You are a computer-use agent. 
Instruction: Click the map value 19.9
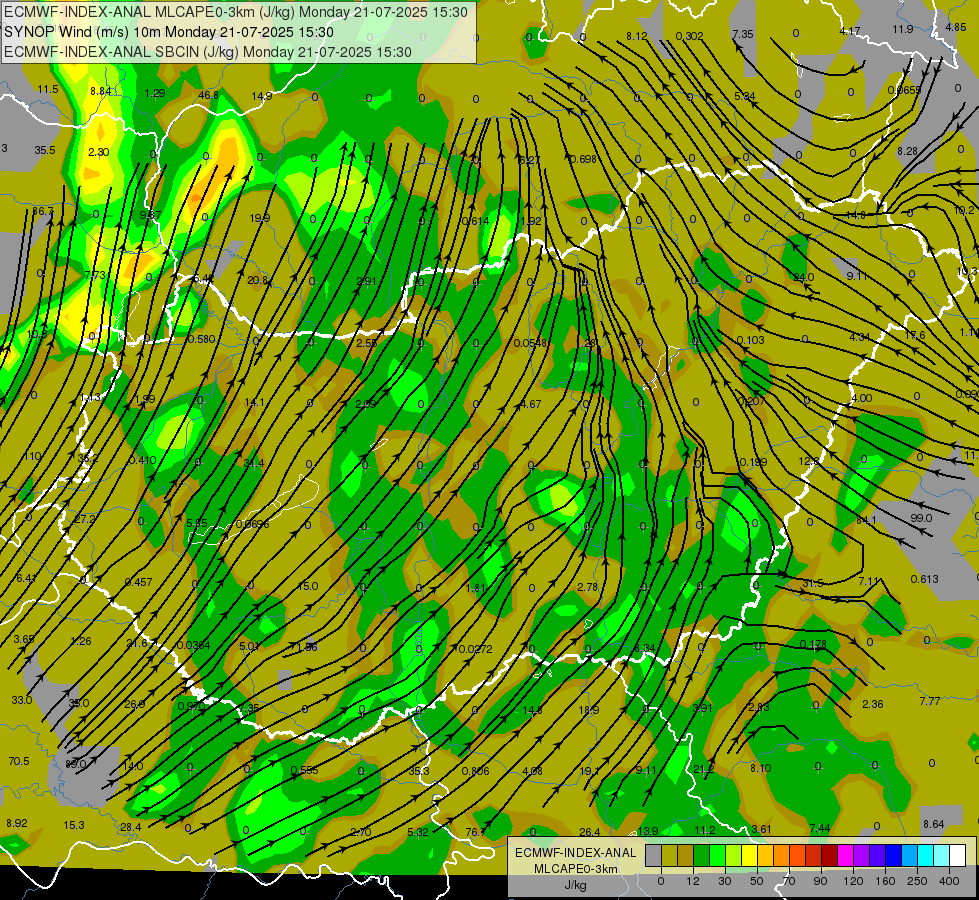tap(260, 218)
